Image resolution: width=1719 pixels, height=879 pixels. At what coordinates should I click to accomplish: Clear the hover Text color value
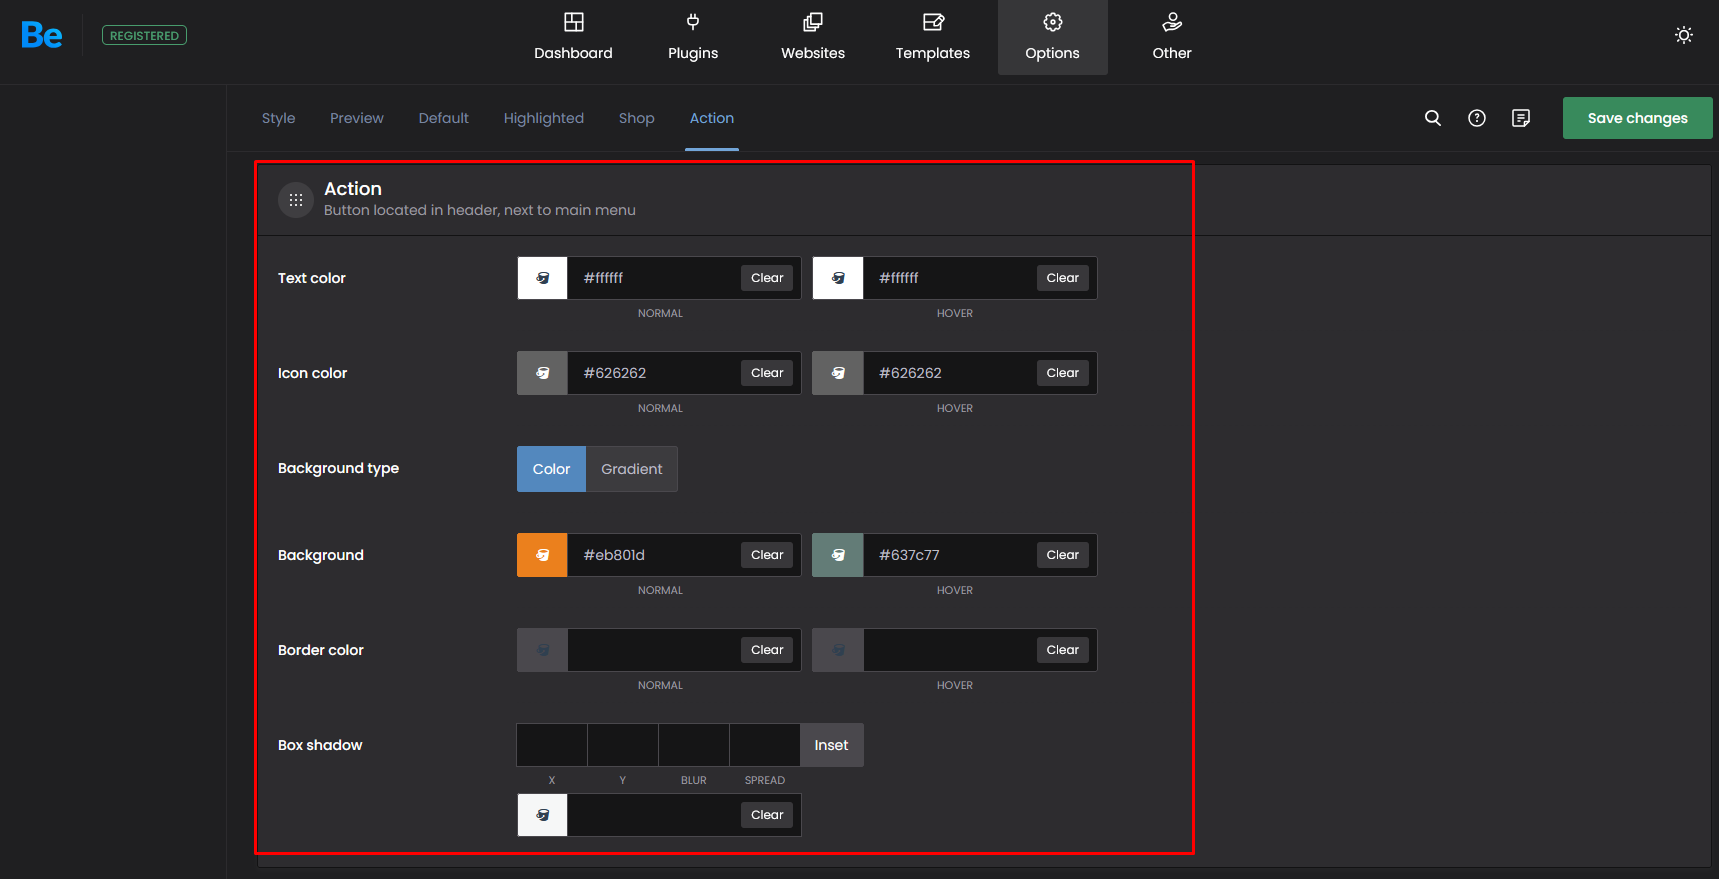click(x=1062, y=278)
